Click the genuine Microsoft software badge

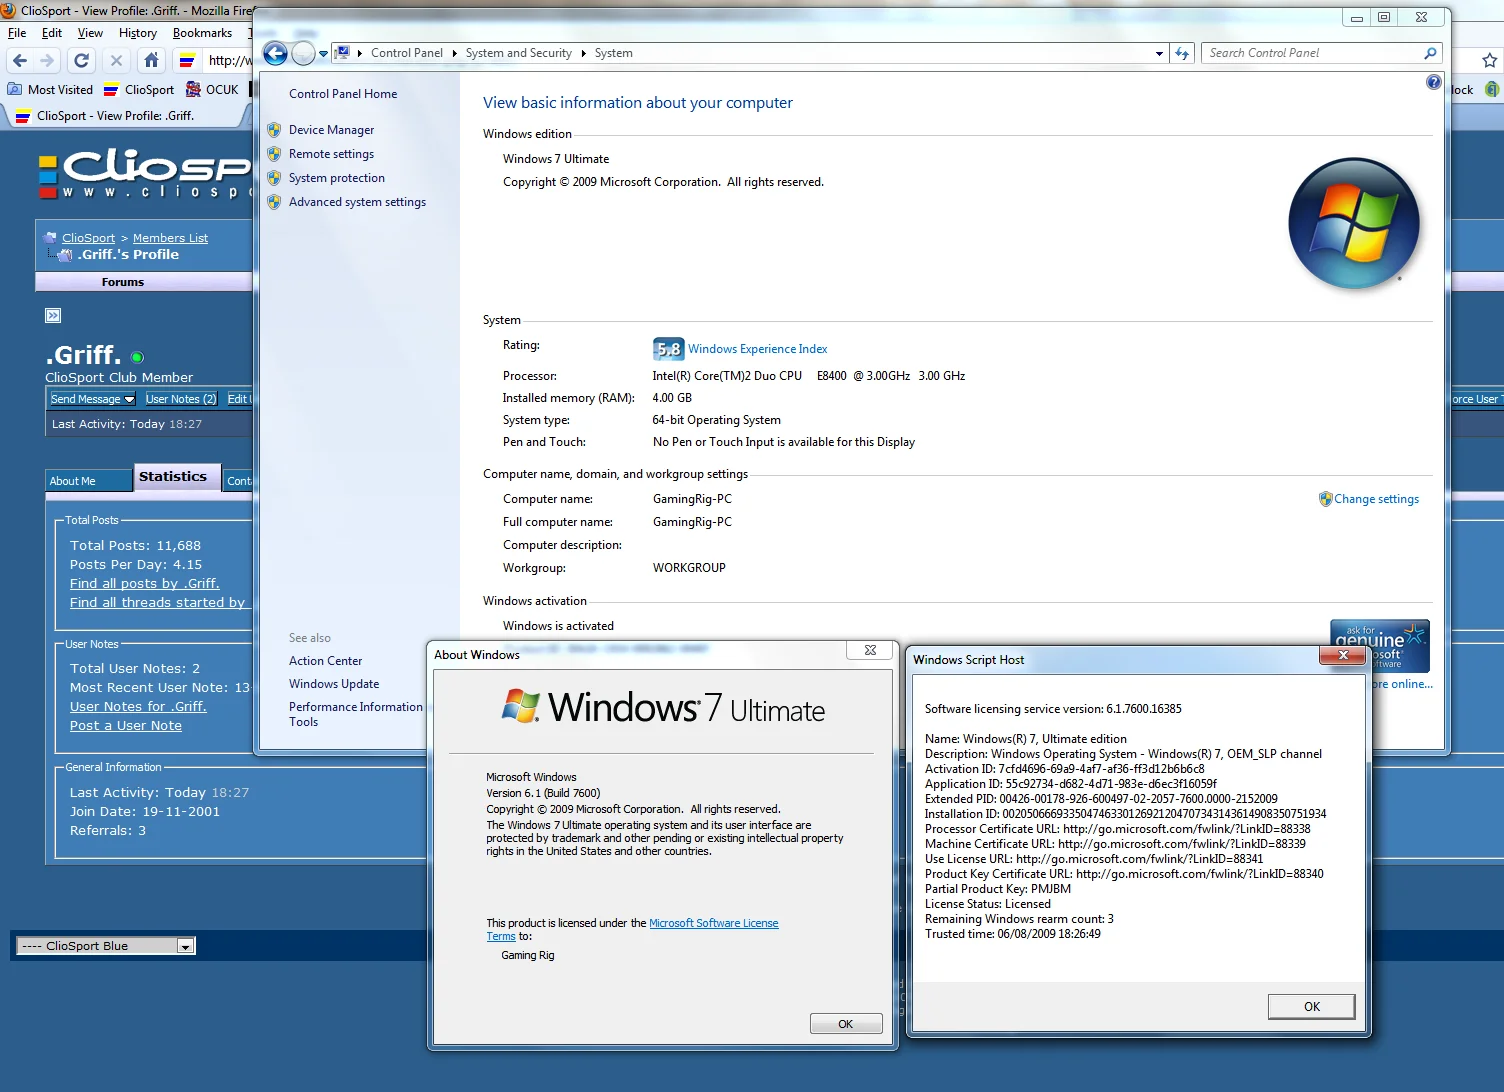(x=1380, y=646)
